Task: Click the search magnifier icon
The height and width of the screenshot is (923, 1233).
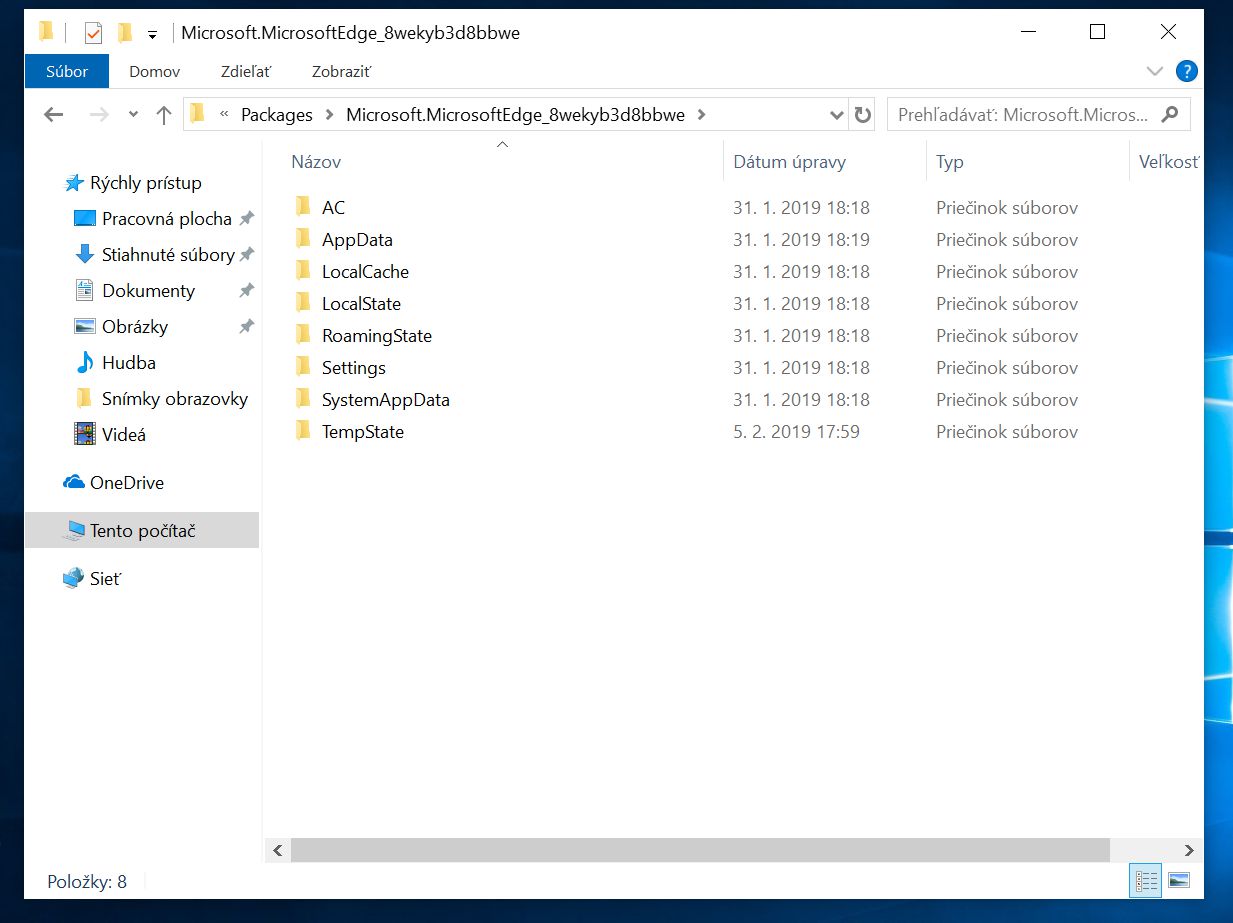Action: (1170, 115)
